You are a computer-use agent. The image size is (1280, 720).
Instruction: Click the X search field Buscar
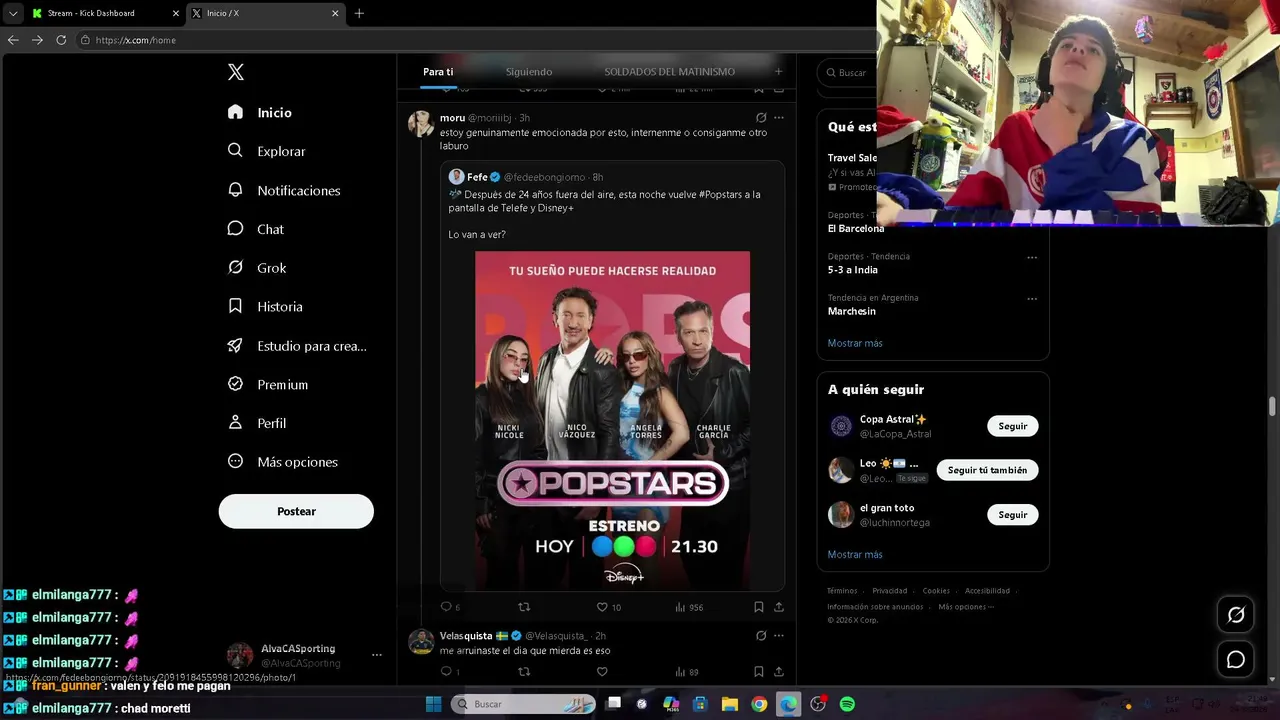point(847,72)
